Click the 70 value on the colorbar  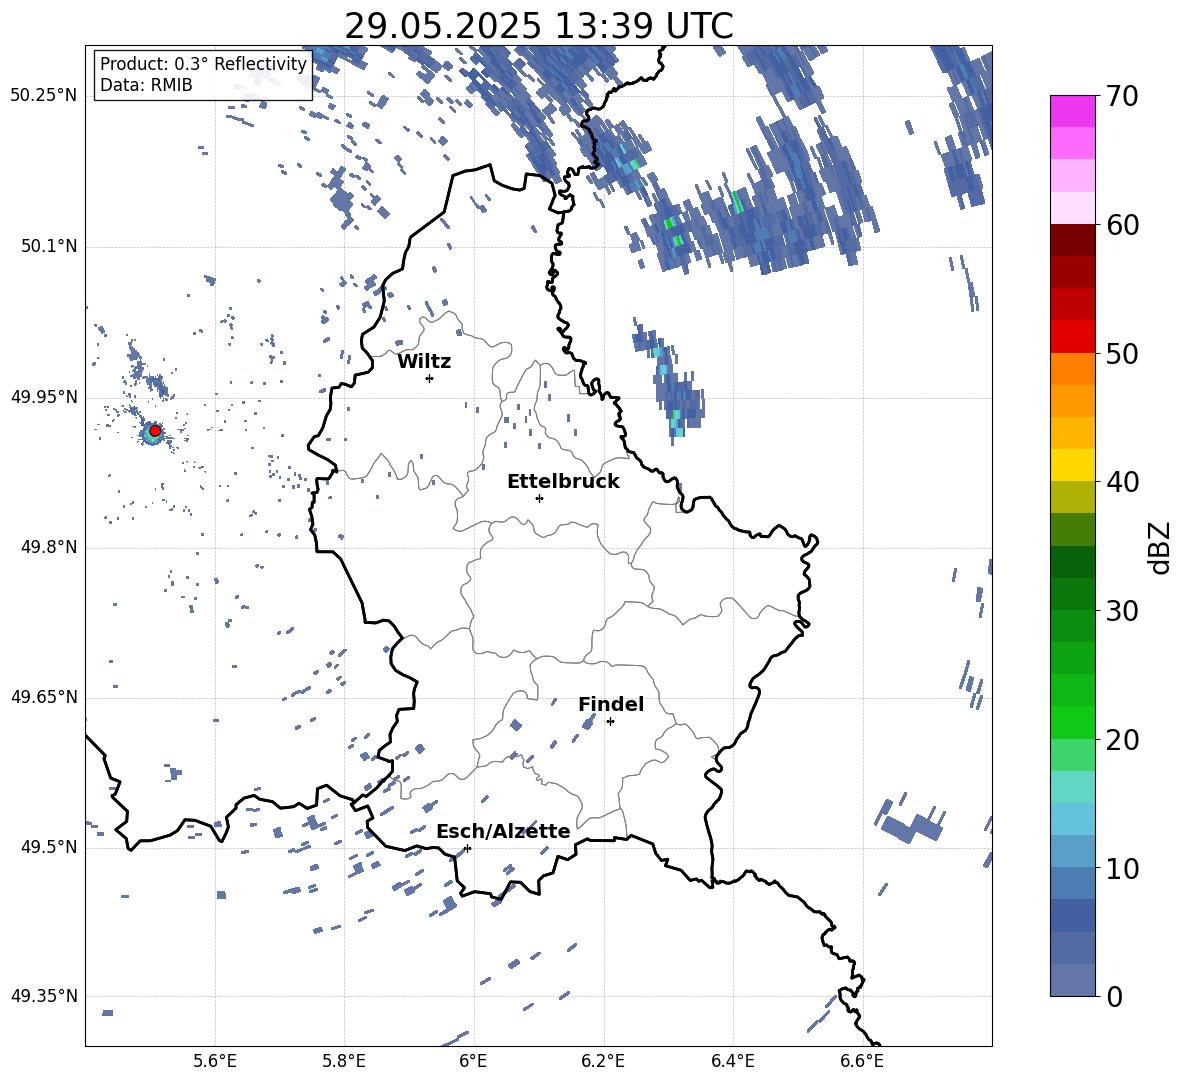coord(1123,97)
